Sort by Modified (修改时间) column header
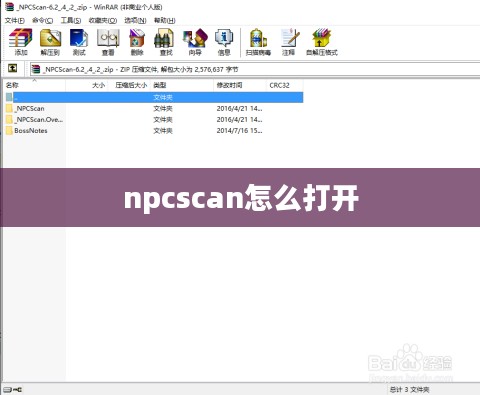Viewport: 480px width, 395px height. tap(240, 85)
